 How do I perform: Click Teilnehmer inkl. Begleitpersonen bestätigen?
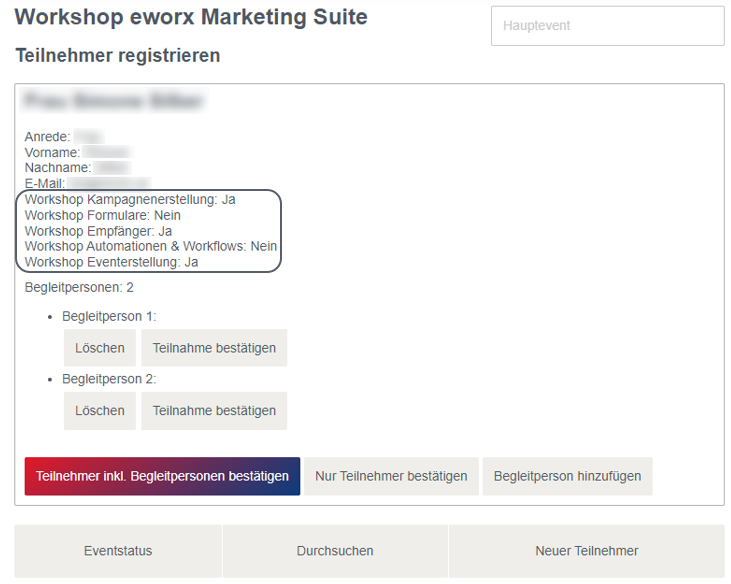pyautogui.click(x=162, y=476)
